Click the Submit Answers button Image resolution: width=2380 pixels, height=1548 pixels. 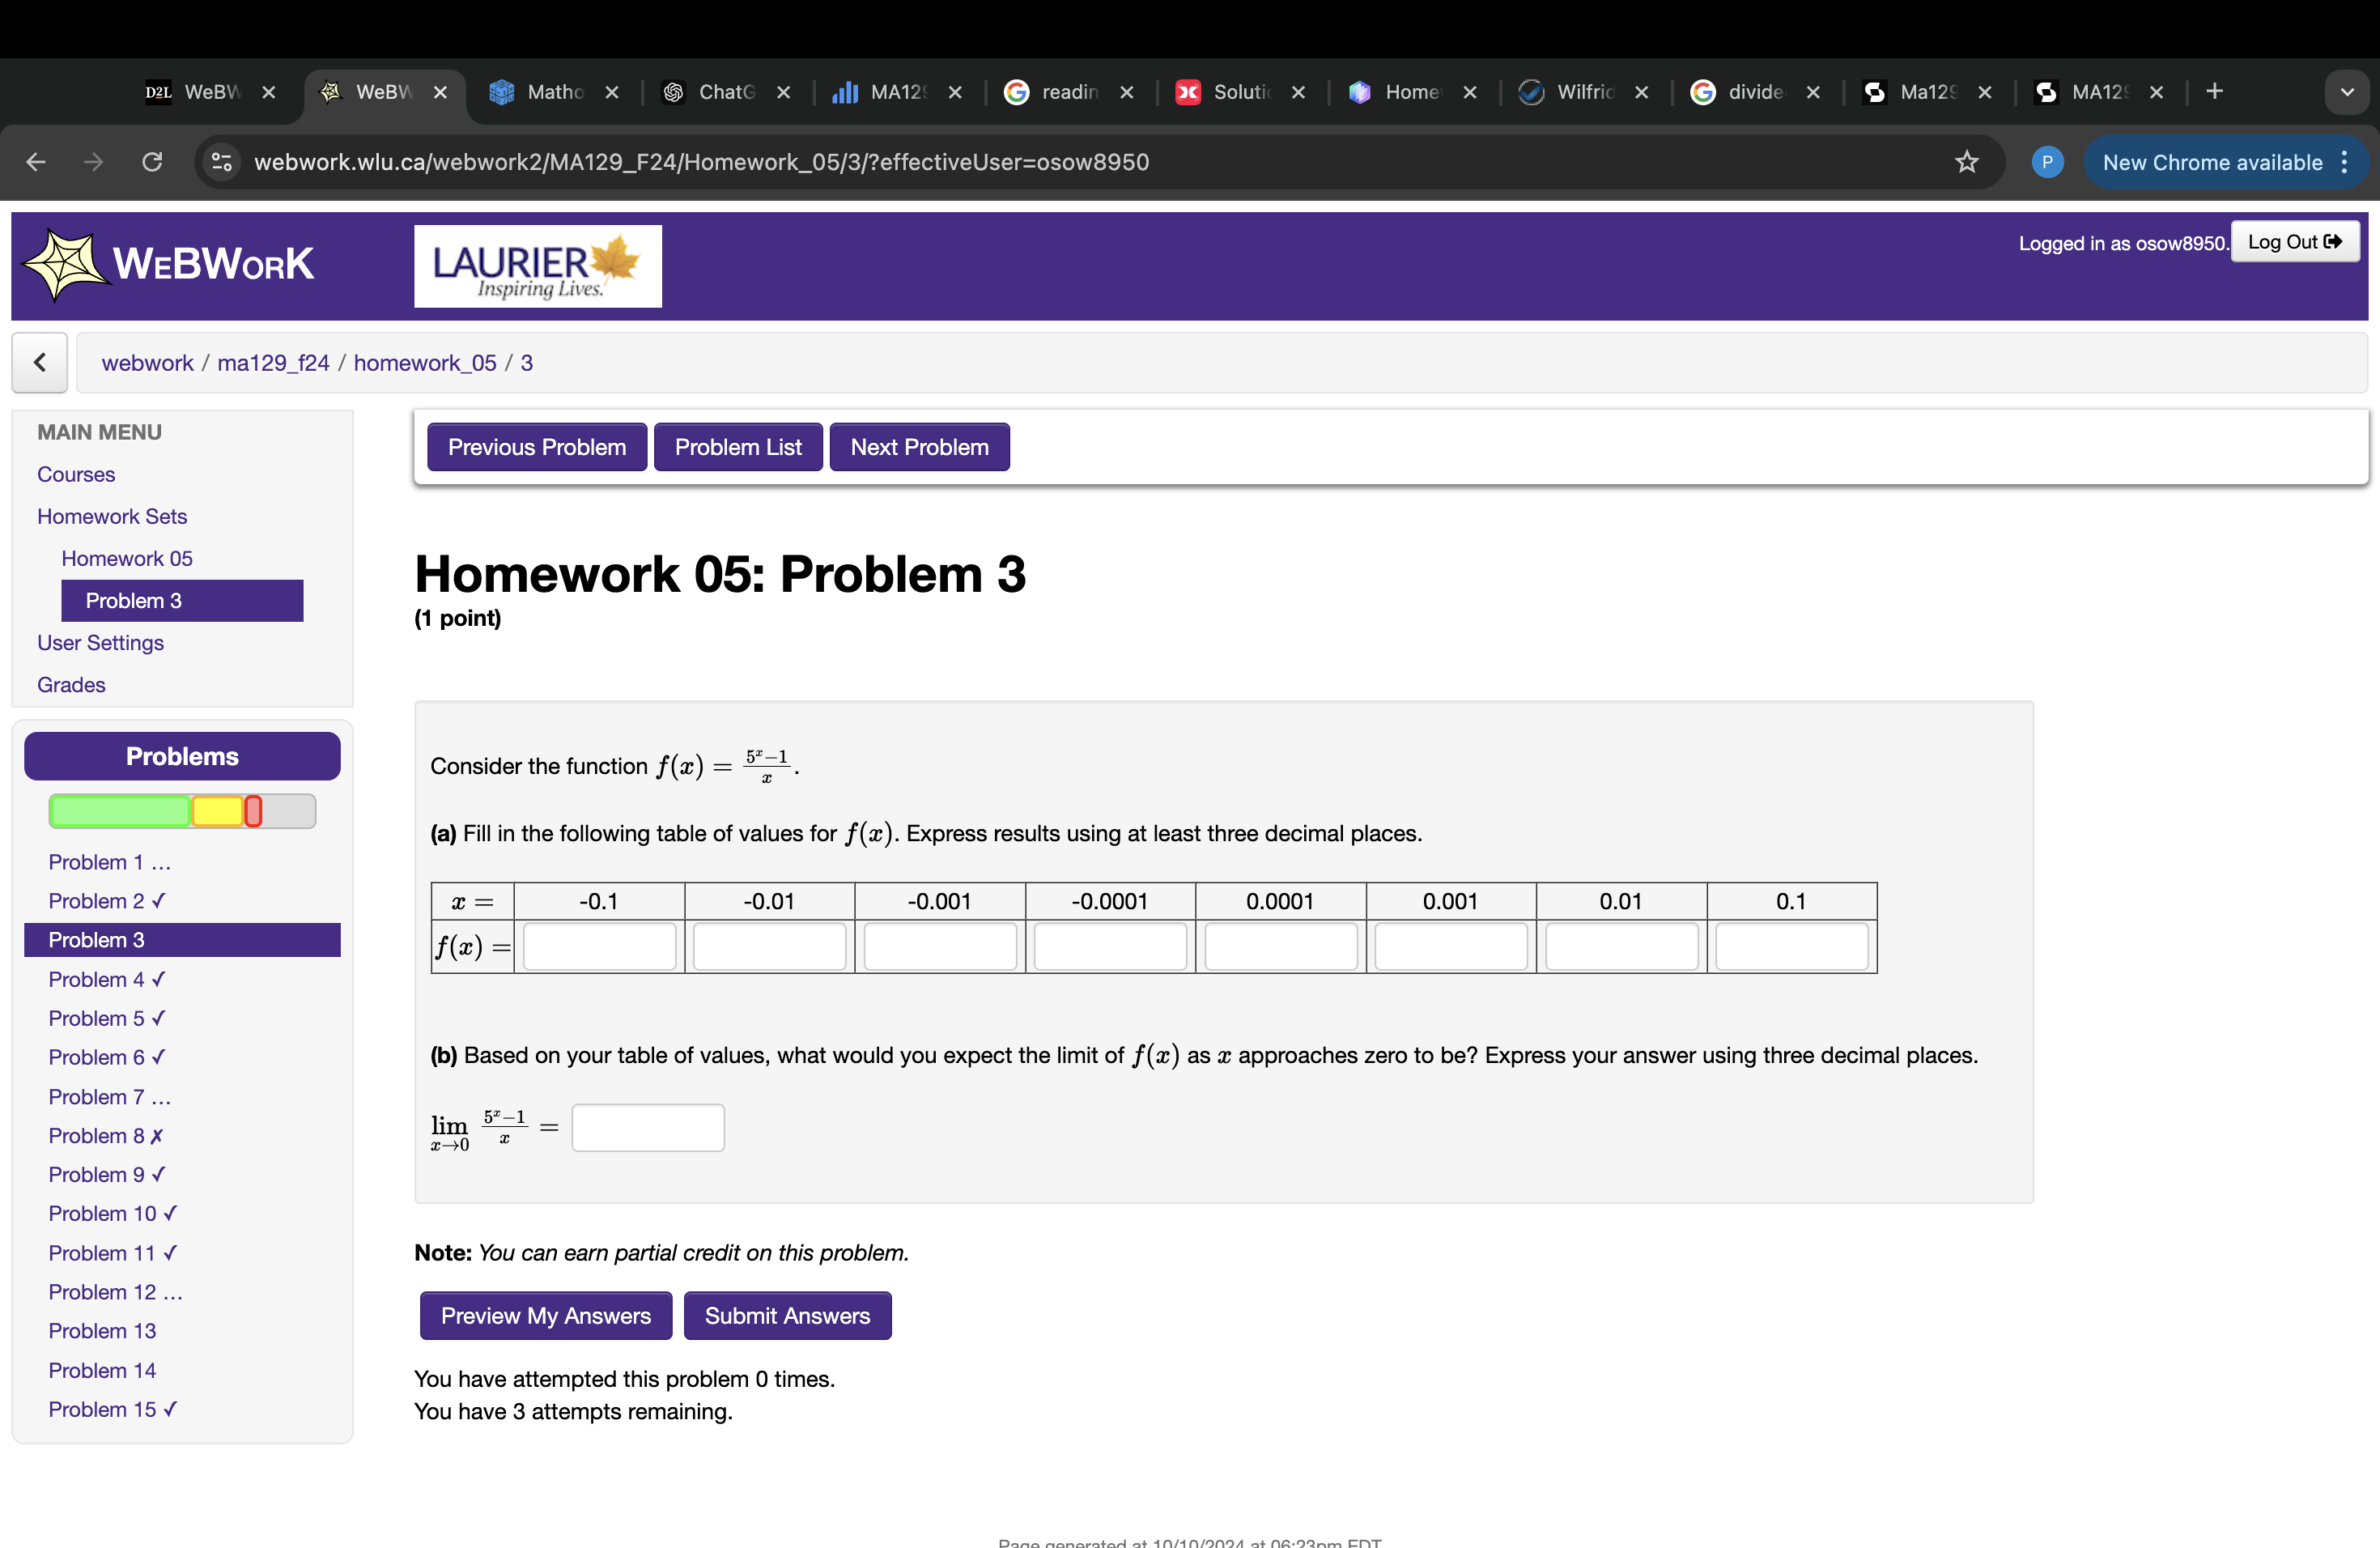pos(788,1316)
